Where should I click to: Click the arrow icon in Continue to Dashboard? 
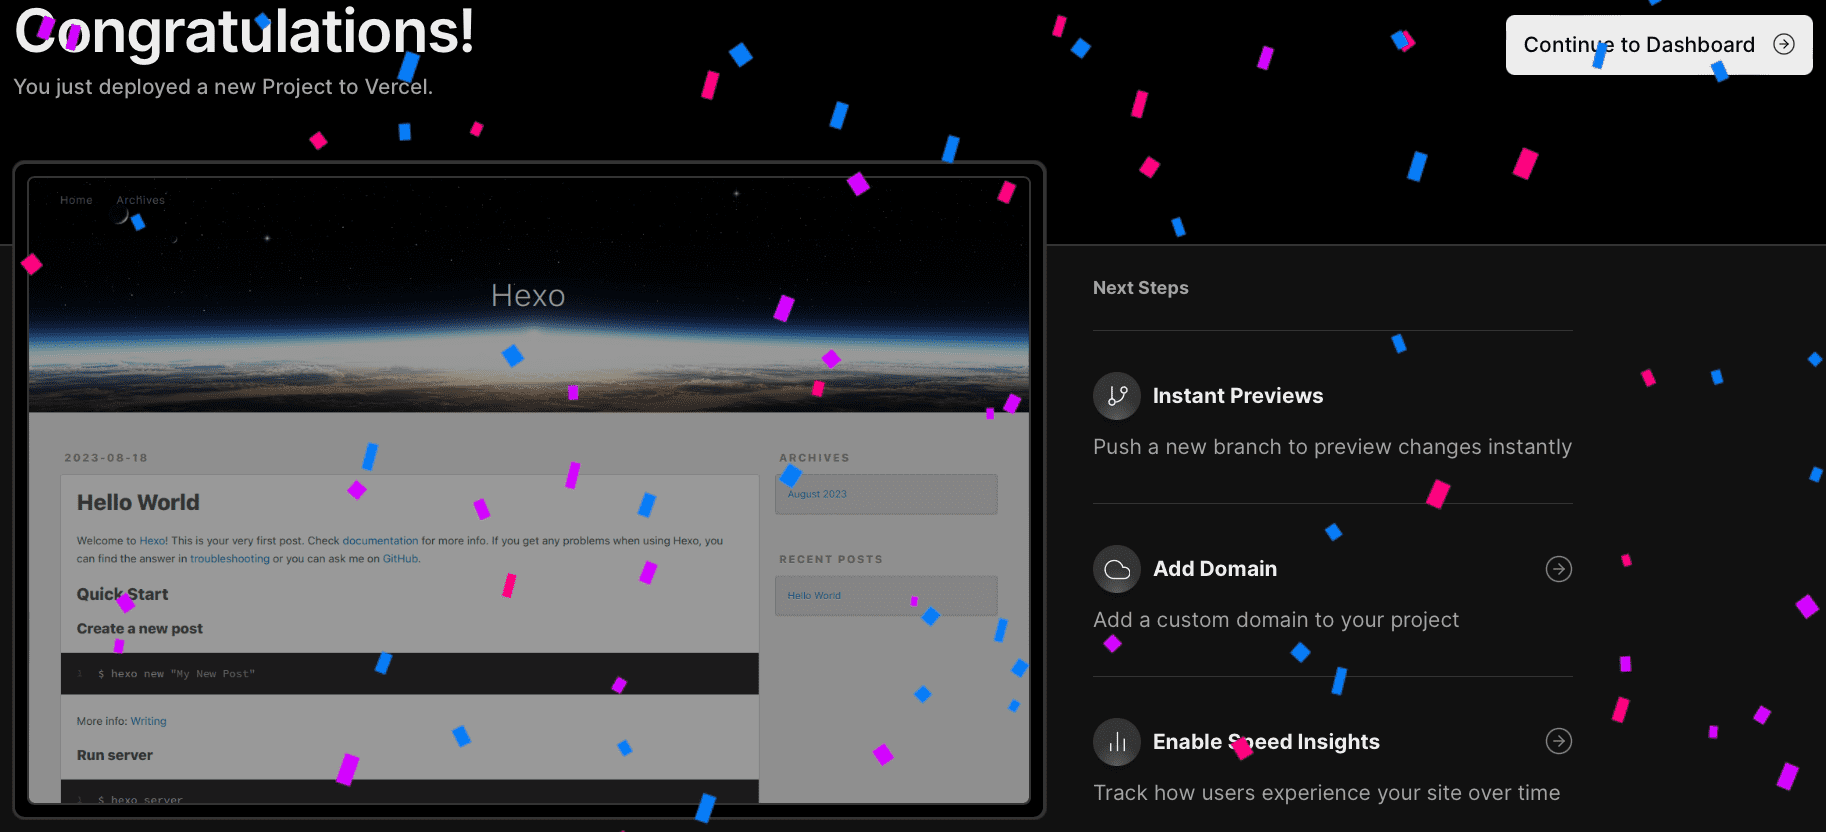pos(1784,44)
